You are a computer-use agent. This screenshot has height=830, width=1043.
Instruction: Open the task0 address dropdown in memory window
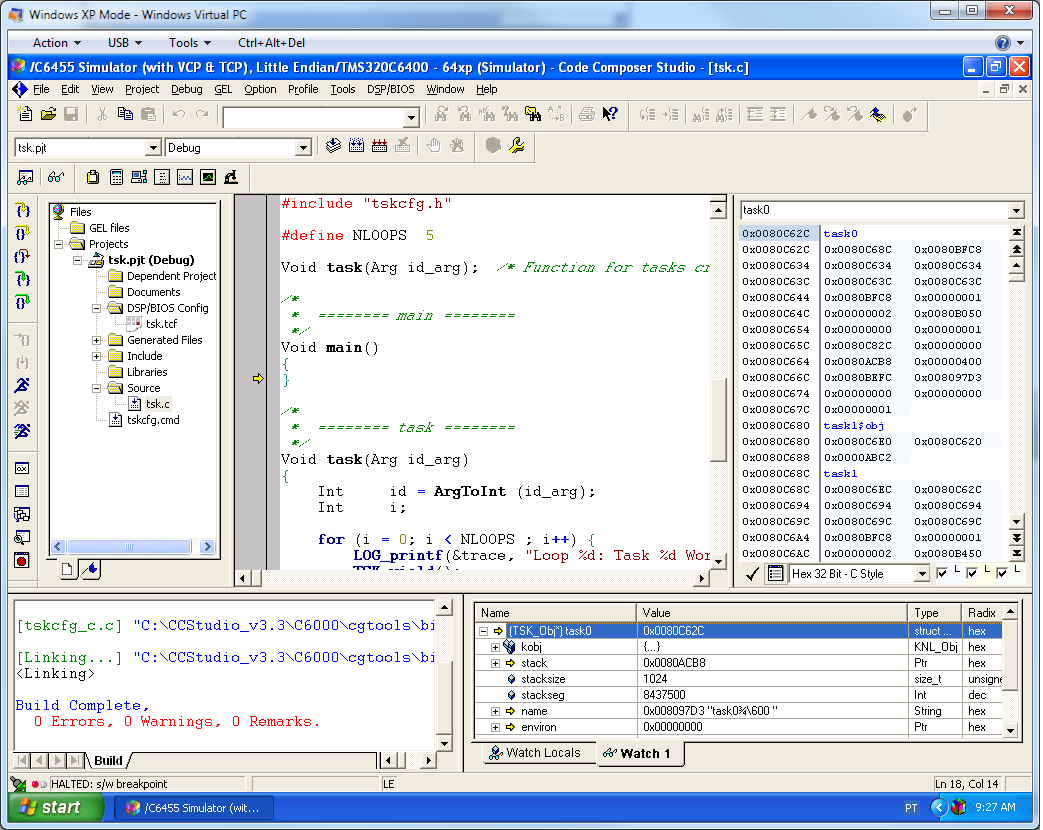pos(1016,211)
